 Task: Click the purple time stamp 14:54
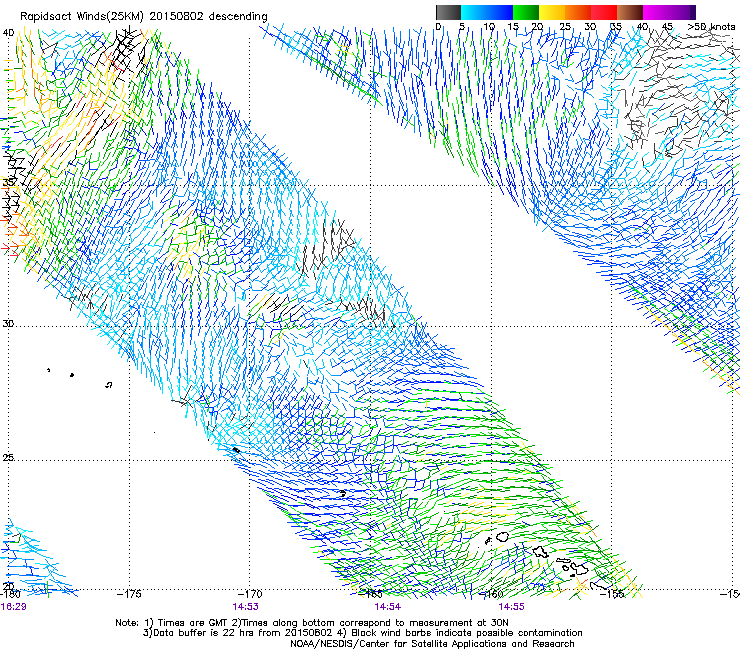(387, 607)
